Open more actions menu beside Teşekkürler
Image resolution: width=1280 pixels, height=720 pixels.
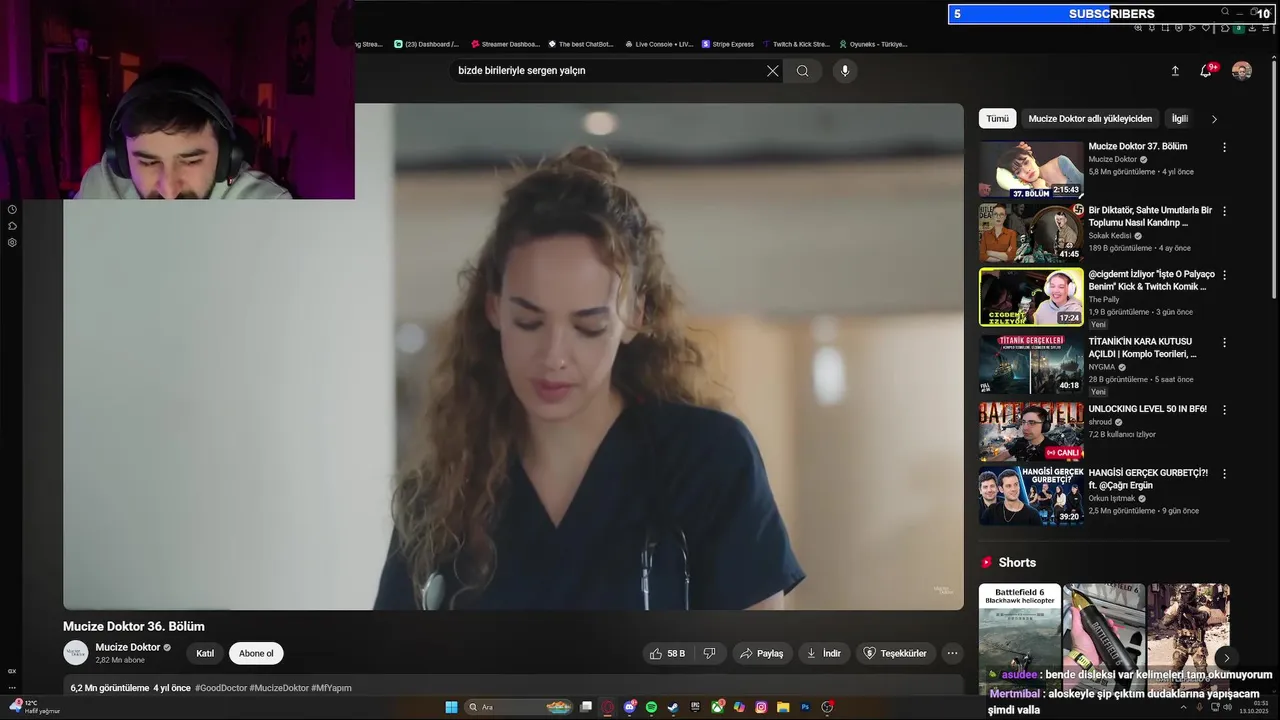[x=952, y=653]
